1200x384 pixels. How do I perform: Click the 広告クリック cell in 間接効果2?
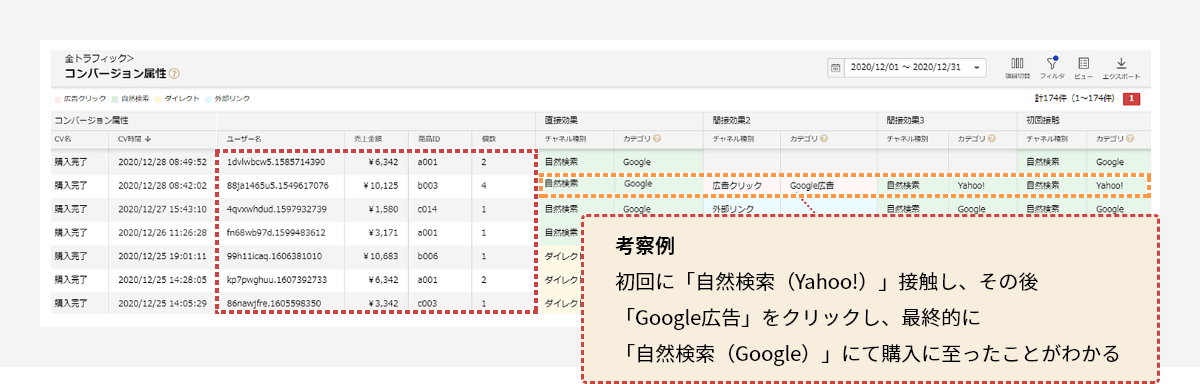(x=737, y=185)
